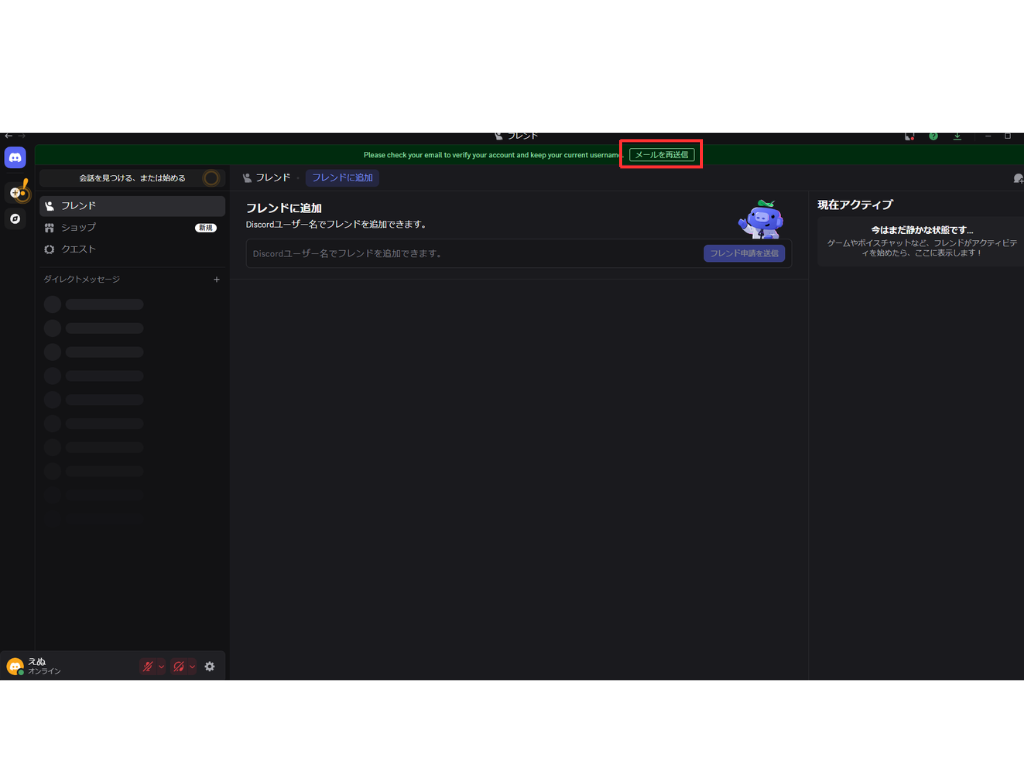Open user settings gear icon

(x=209, y=667)
